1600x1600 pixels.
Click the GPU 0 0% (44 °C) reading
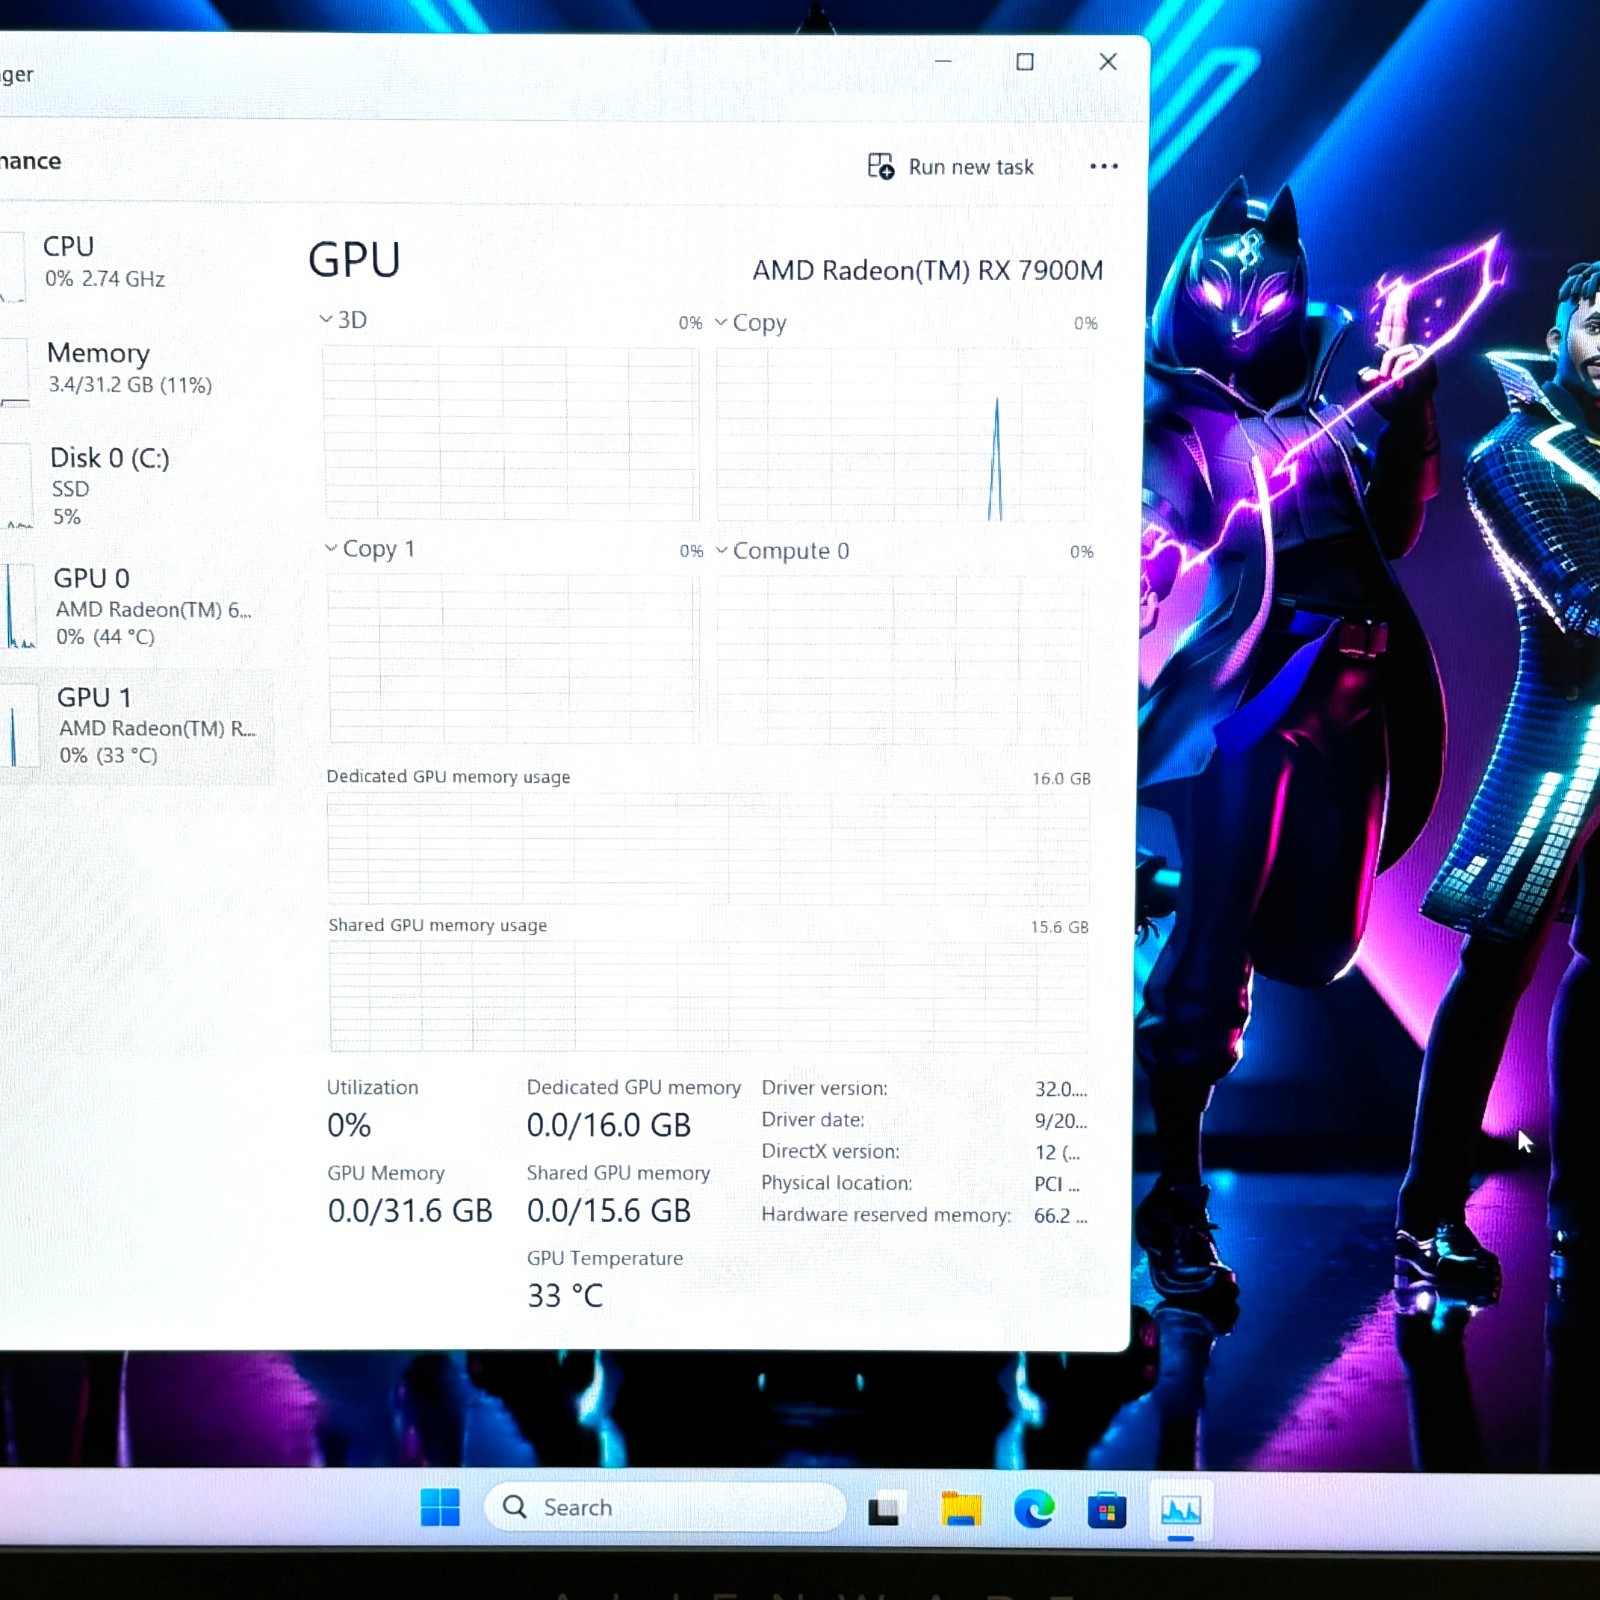(x=106, y=637)
